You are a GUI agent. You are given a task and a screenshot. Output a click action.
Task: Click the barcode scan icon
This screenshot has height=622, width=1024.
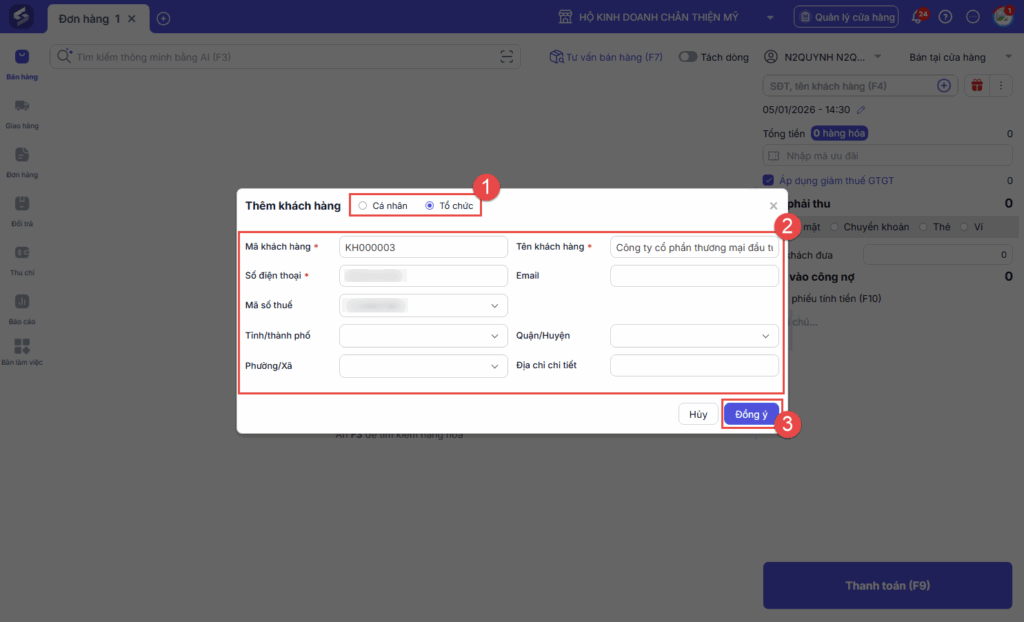507,57
